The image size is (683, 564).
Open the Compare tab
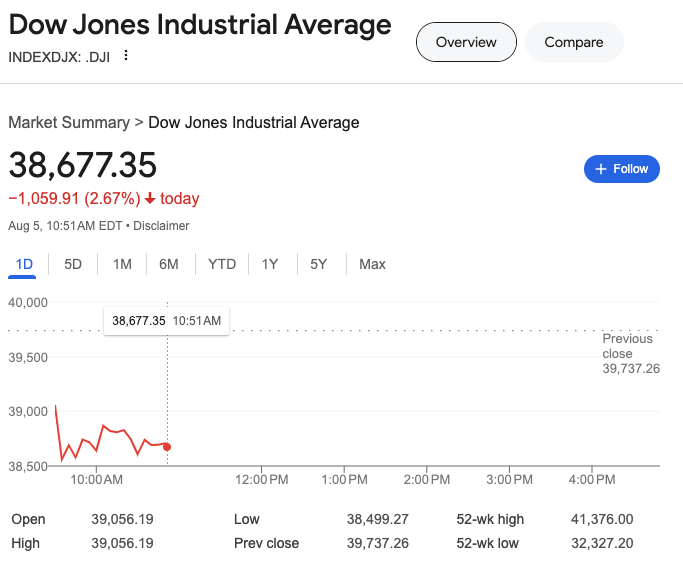574,42
